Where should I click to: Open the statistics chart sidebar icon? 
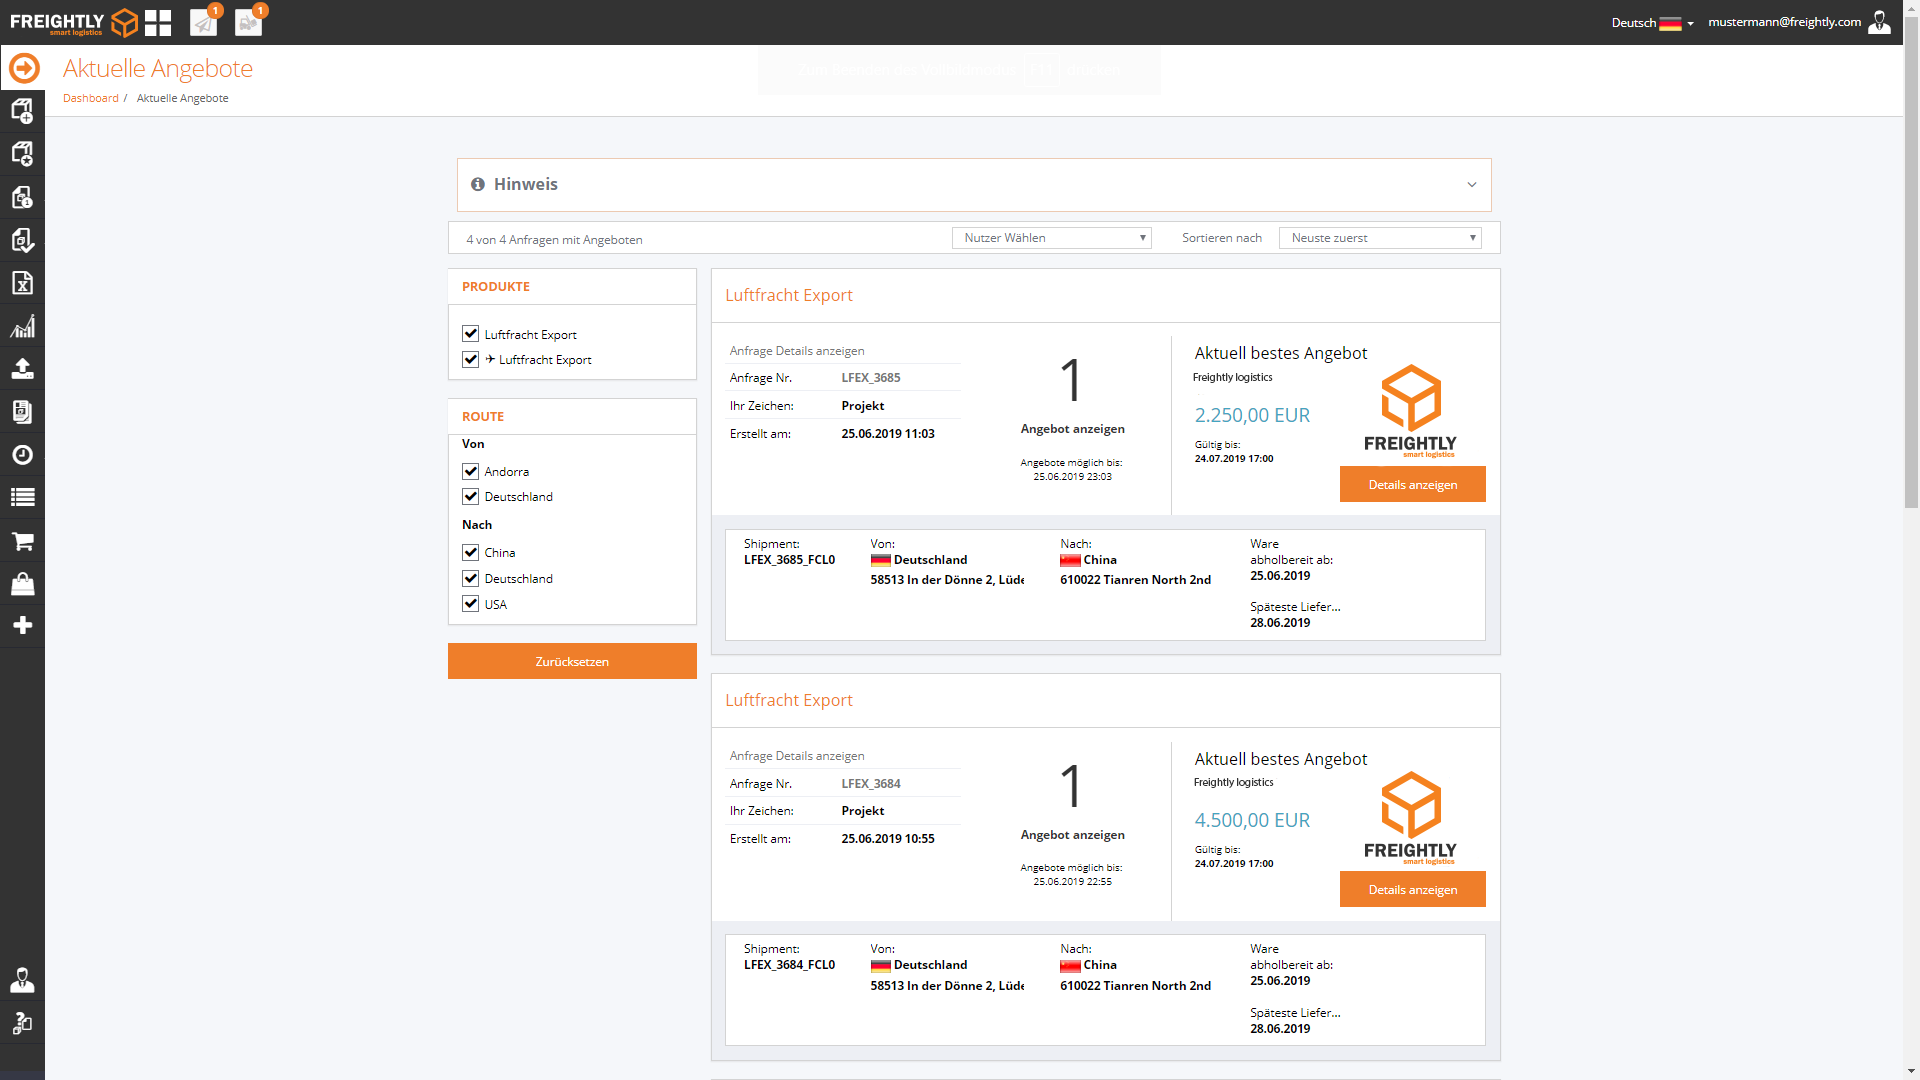22,326
